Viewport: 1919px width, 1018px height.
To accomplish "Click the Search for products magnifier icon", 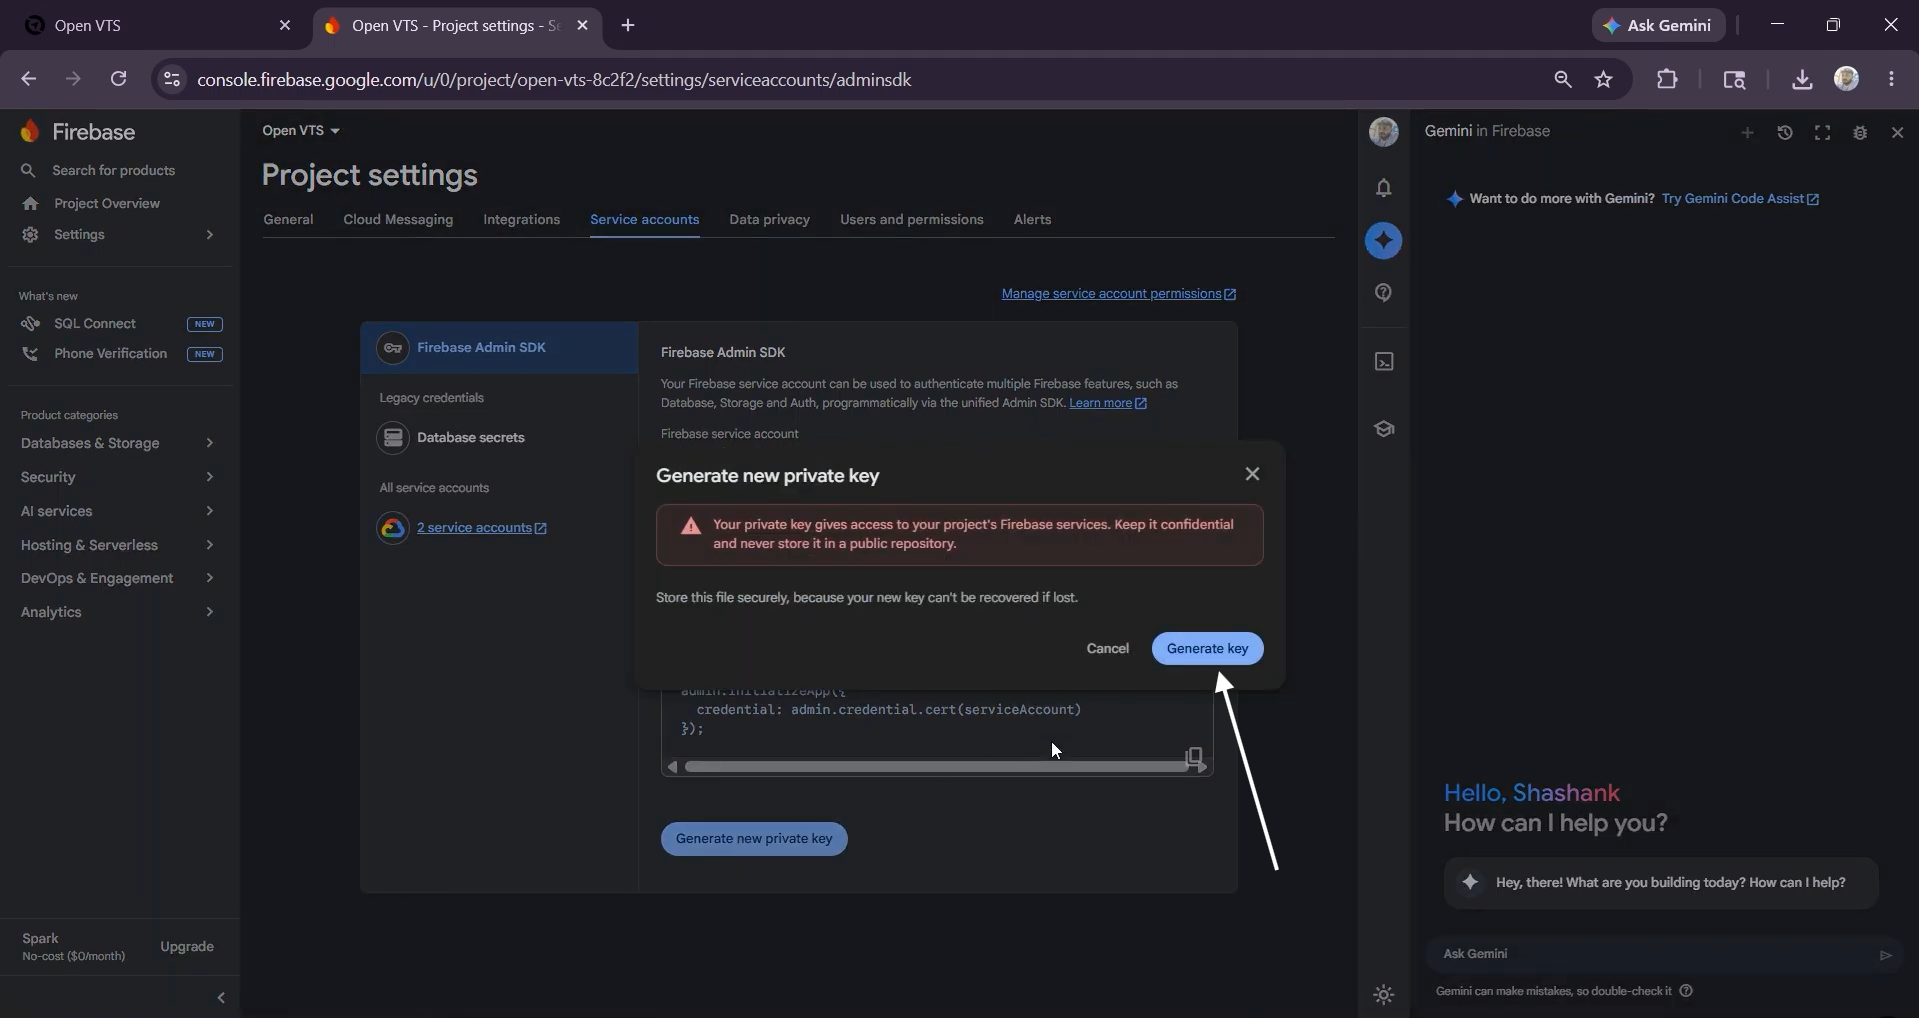I will click(28, 171).
